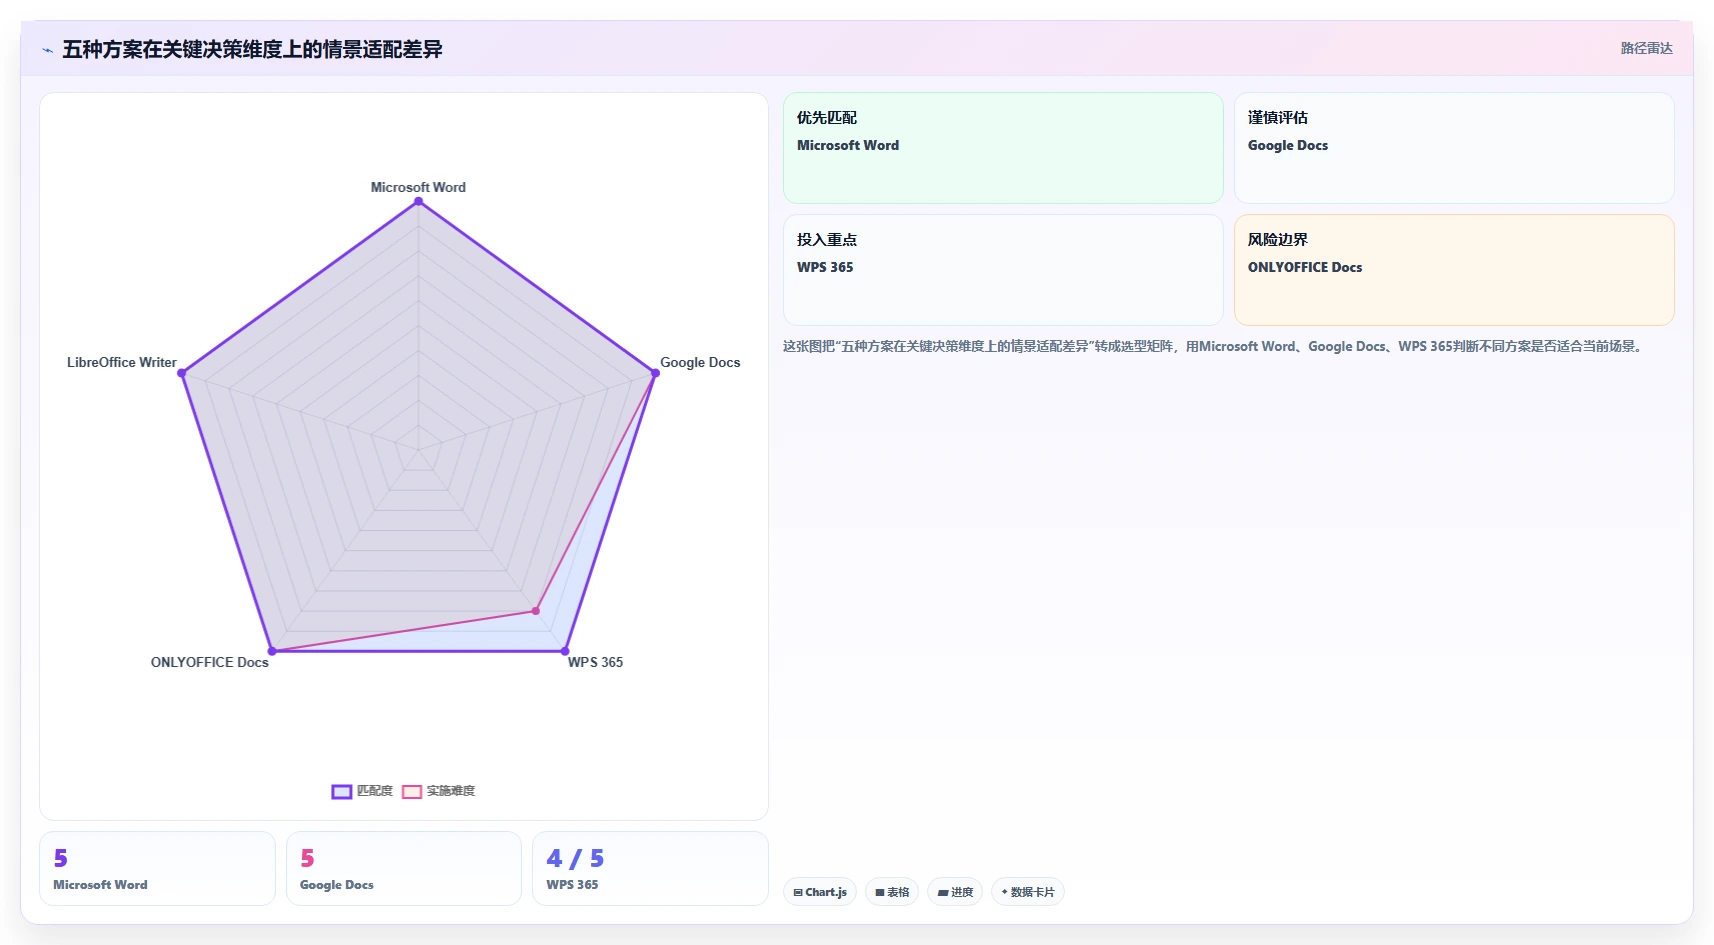The width and height of the screenshot is (1714, 945).
Task: Click the radar data point at Microsoft Word vertex
Action: [x=418, y=202]
